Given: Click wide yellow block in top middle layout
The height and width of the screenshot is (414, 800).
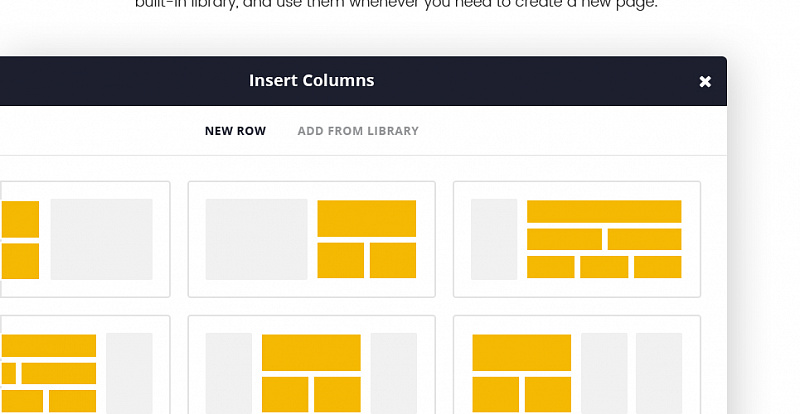Looking at the screenshot, I should tap(366, 218).
